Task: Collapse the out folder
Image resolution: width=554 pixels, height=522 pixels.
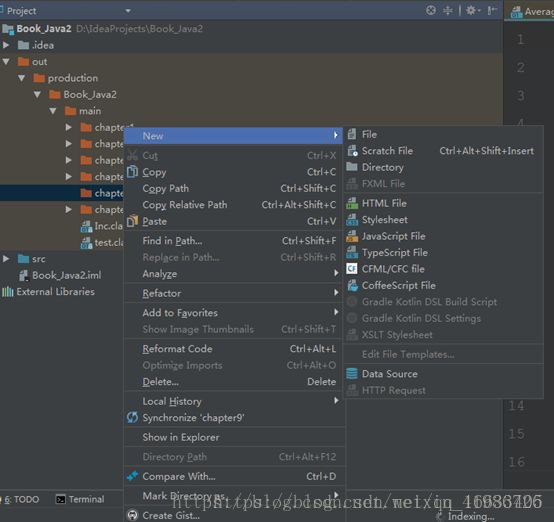Action: (6, 61)
